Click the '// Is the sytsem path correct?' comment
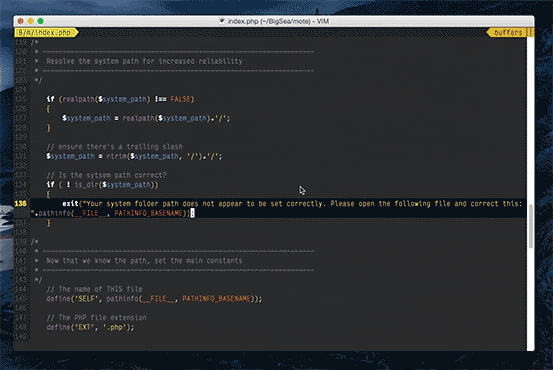Viewport: 553px width, 370px height. tap(107, 175)
